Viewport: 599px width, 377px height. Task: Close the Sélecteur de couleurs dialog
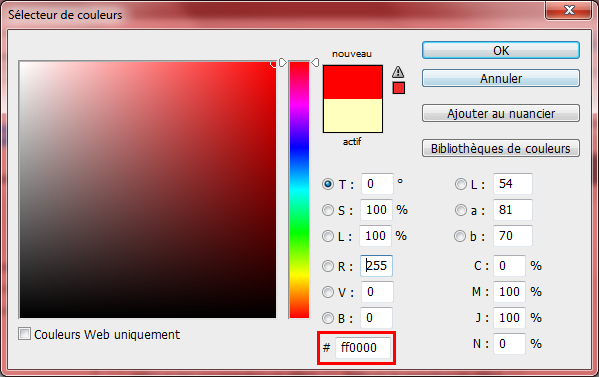point(569,10)
